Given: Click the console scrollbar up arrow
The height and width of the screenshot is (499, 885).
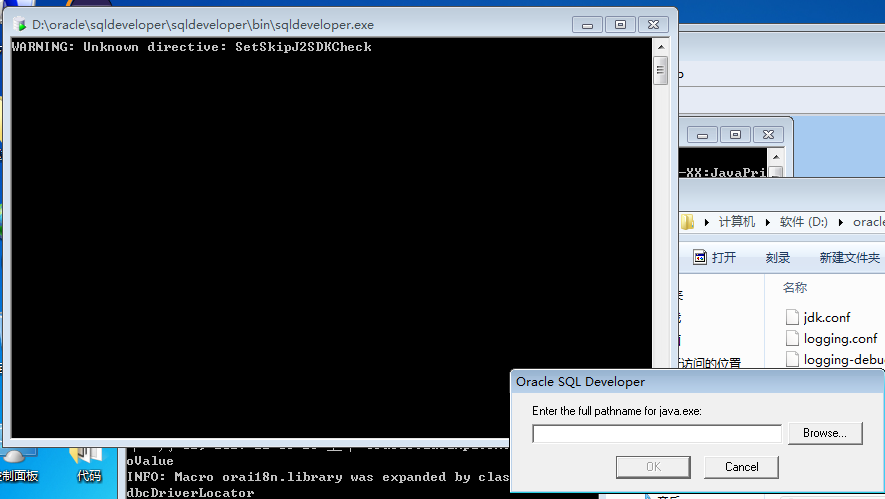Looking at the screenshot, I should click(x=660, y=47).
